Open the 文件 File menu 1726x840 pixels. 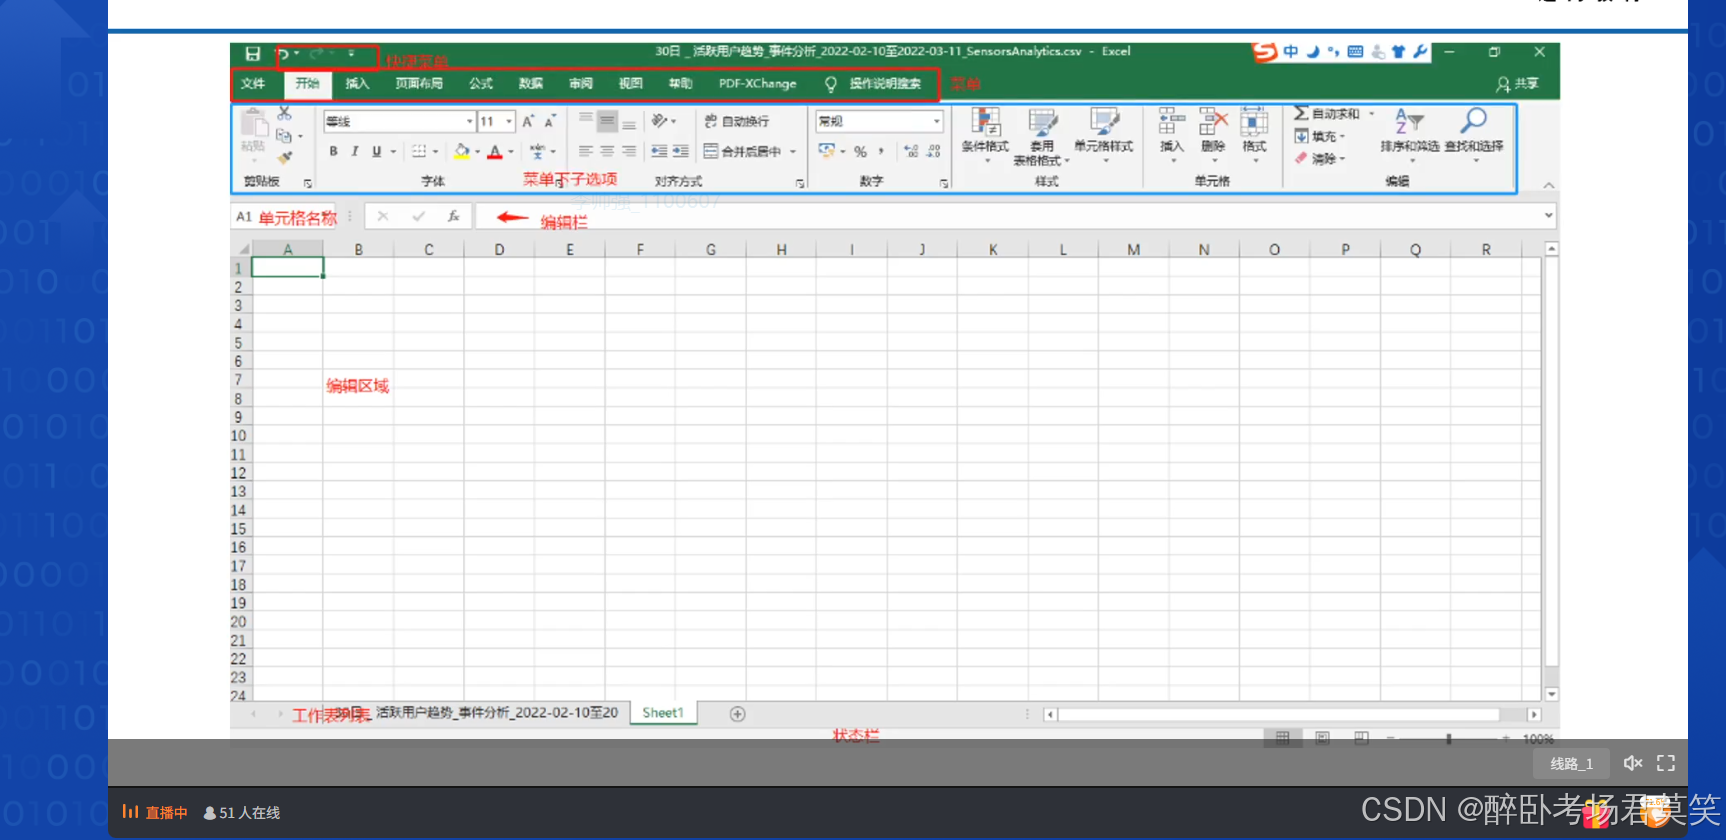coord(253,83)
